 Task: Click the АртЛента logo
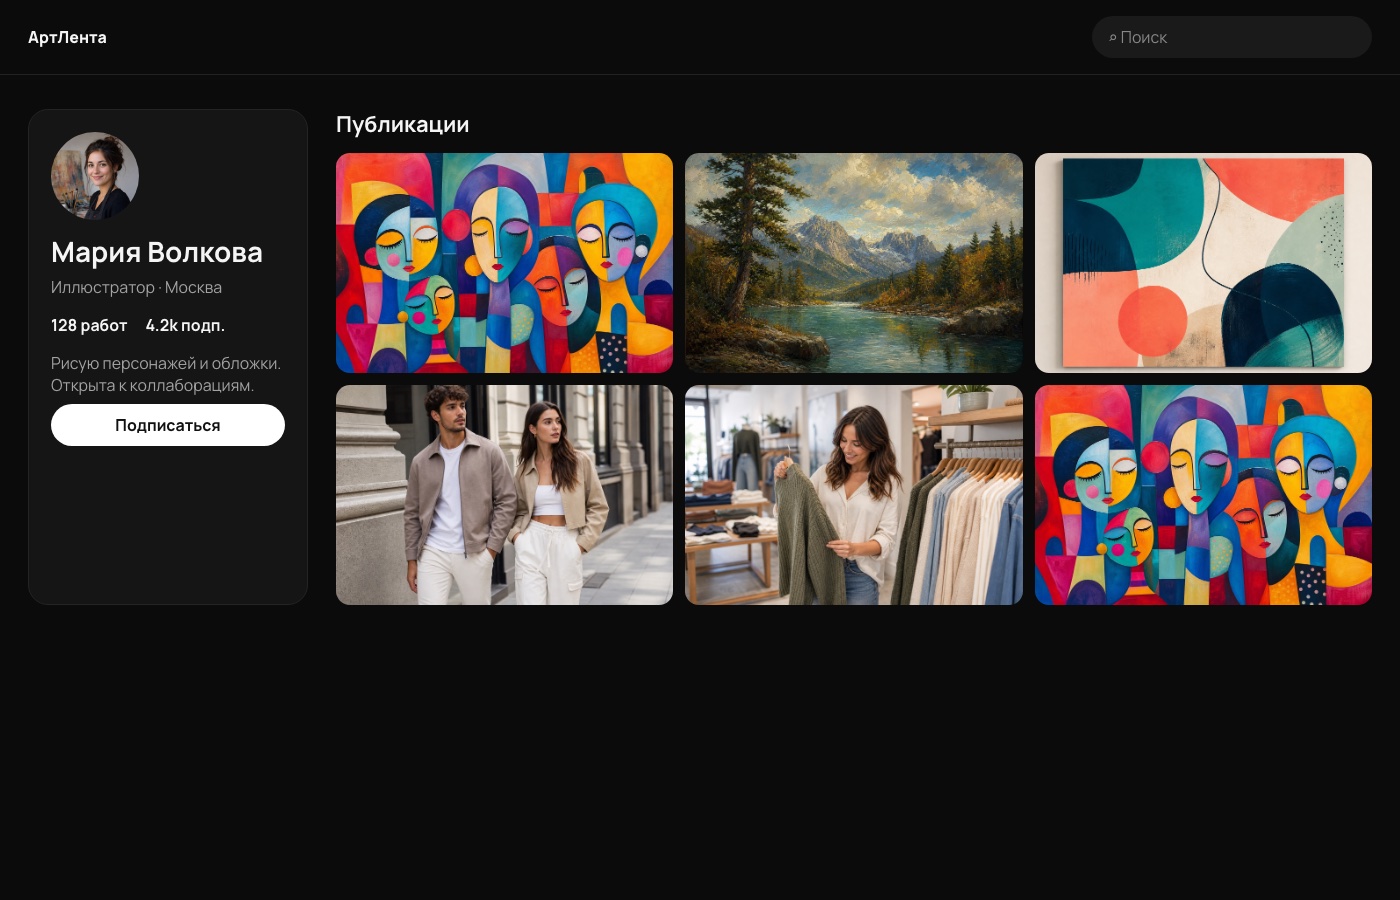tap(67, 37)
